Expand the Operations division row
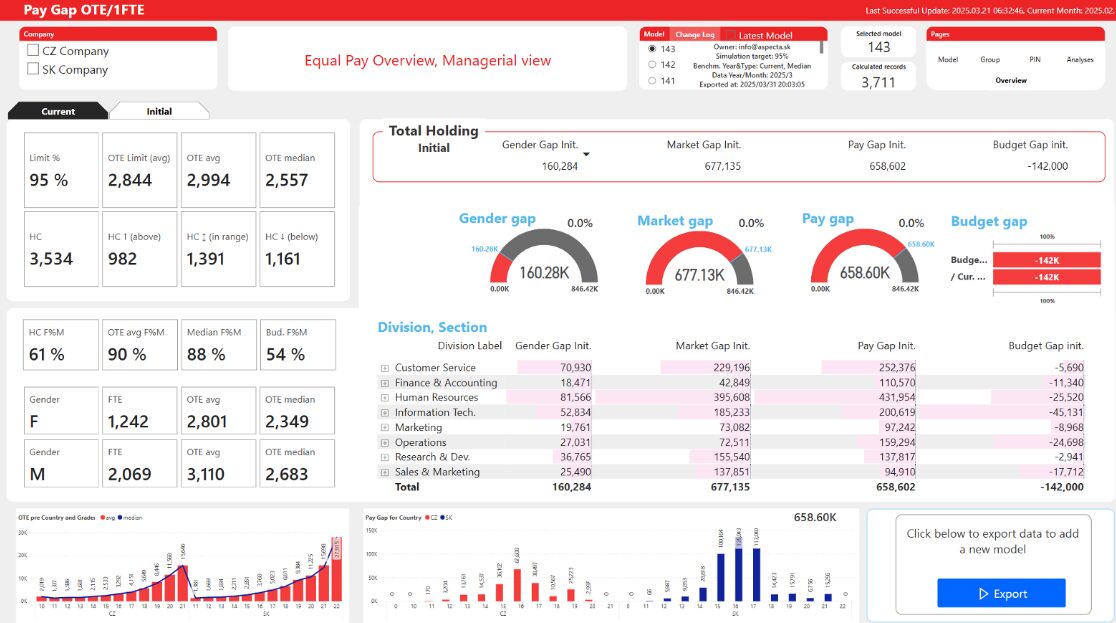This screenshot has width=1116, height=623. [x=384, y=443]
